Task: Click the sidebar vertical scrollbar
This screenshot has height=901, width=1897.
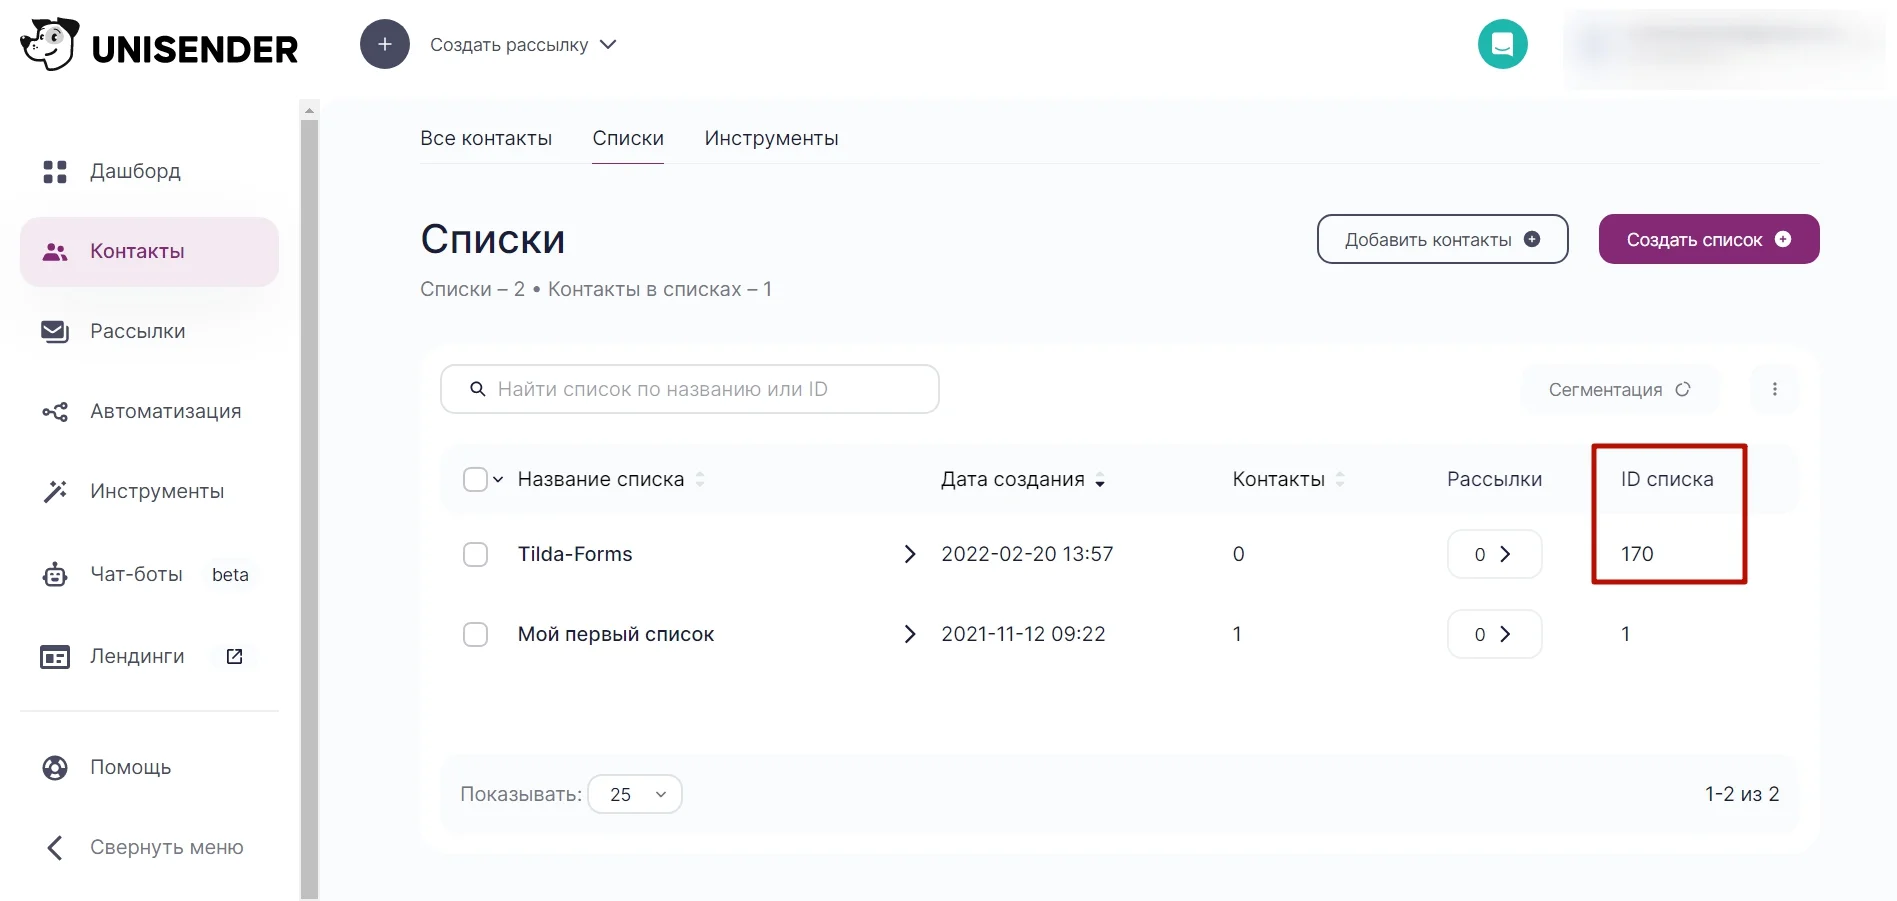Action: (309, 510)
